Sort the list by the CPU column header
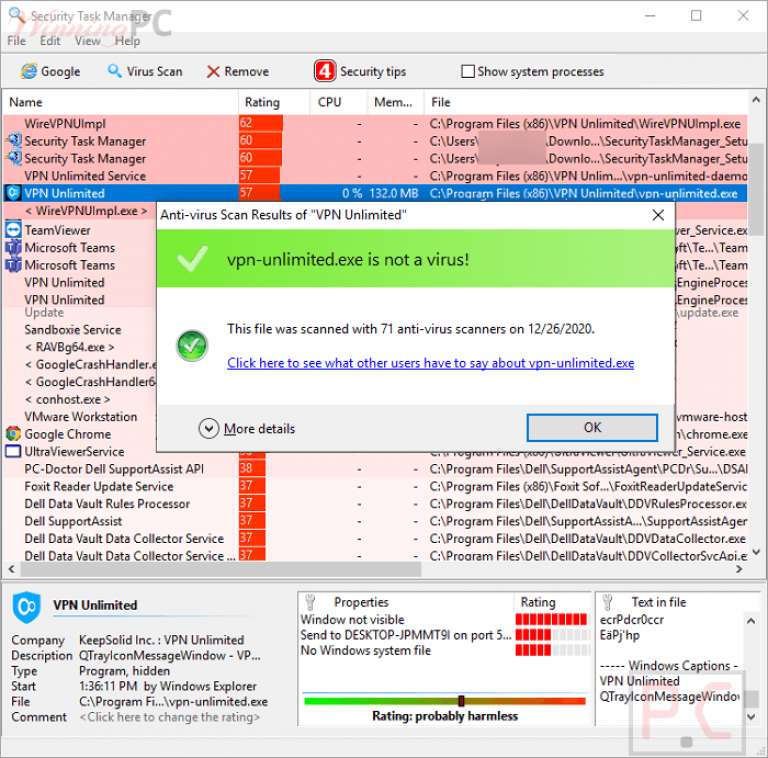This screenshot has height=758, width=768. click(x=339, y=102)
